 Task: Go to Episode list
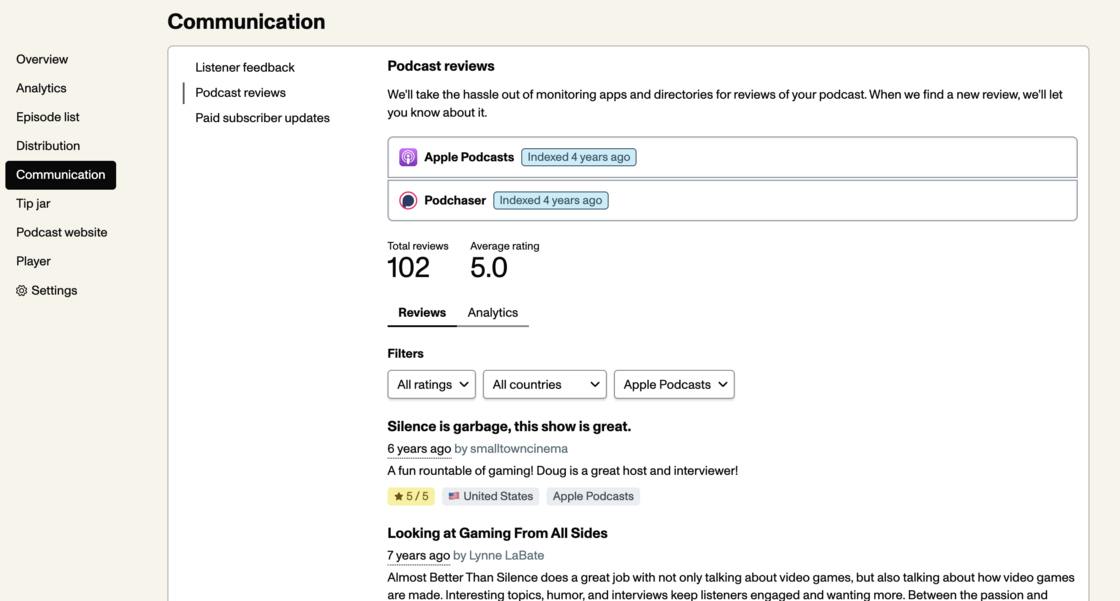[48, 117]
